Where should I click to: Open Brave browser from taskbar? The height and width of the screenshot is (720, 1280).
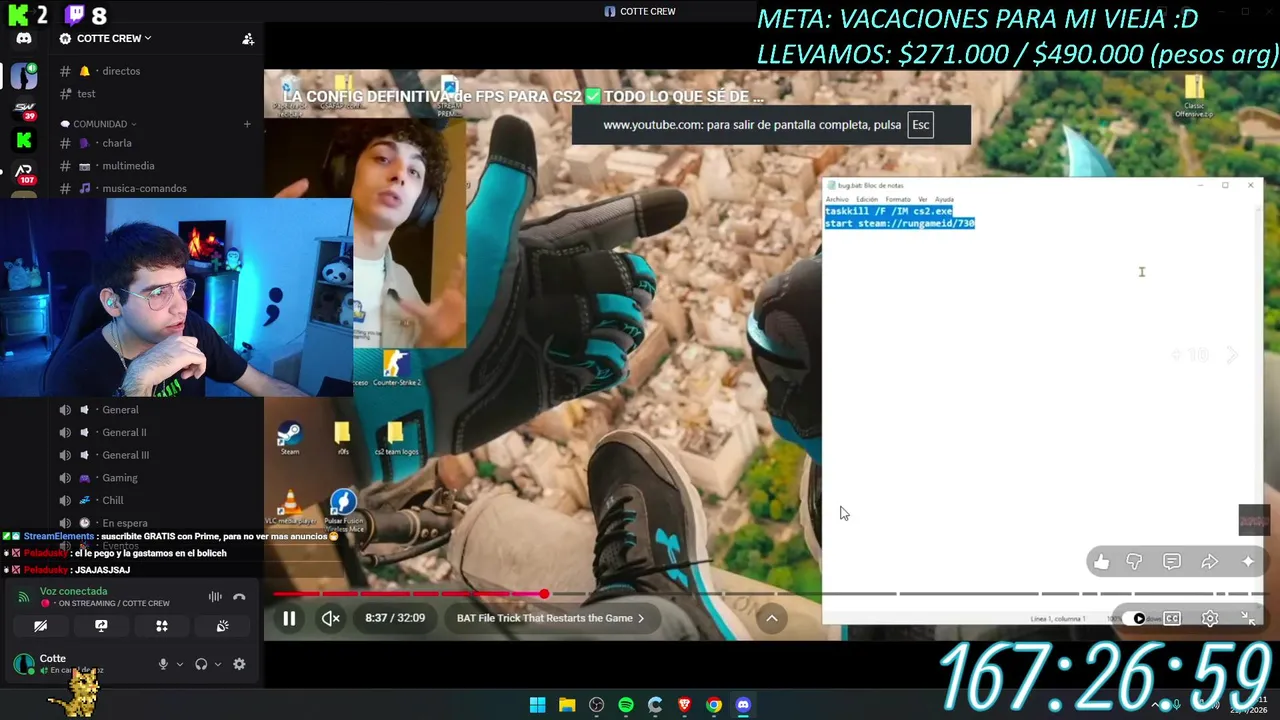tap(684, 705)
